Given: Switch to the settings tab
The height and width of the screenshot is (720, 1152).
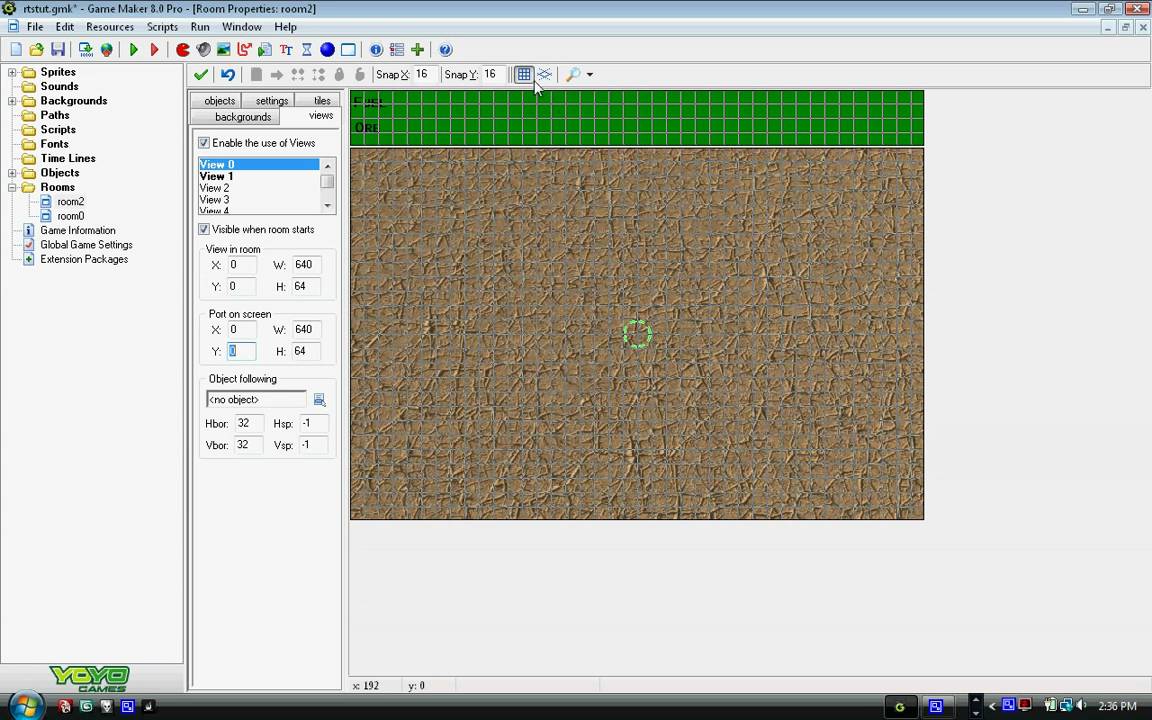Looking at the screenshot, I should pyautogui.click(x=272, y=101).
